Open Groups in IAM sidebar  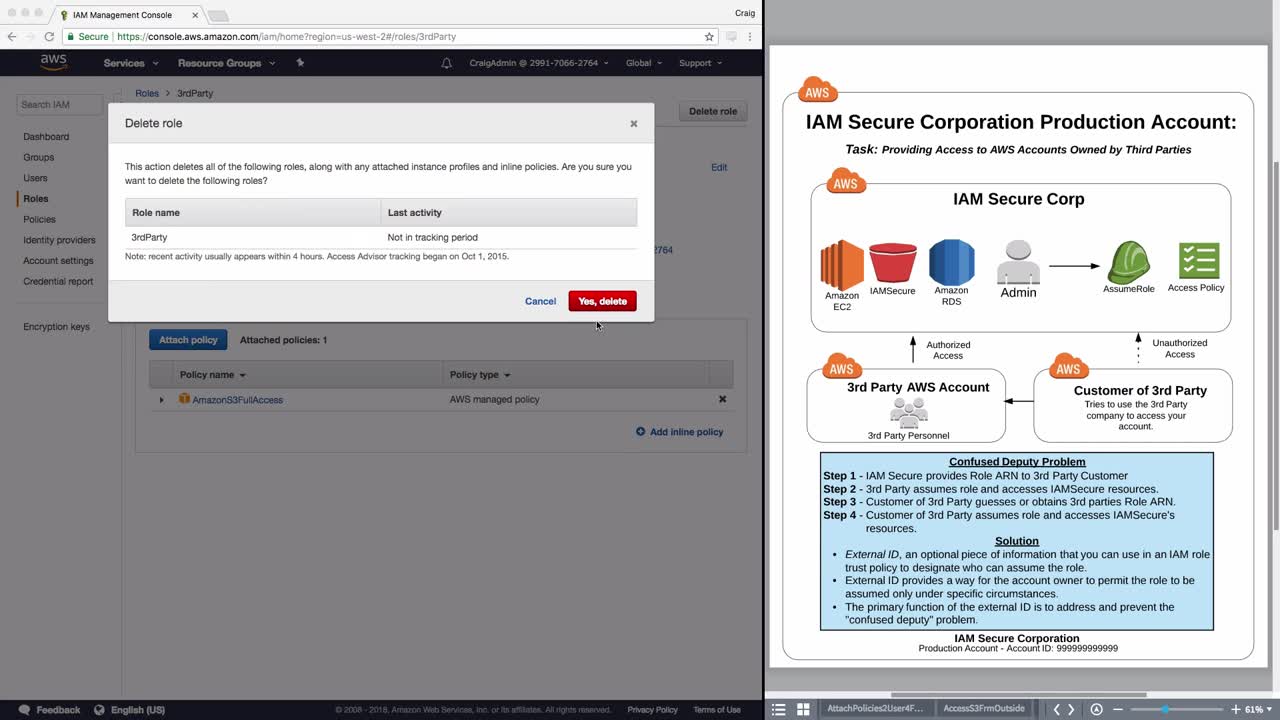39,158
